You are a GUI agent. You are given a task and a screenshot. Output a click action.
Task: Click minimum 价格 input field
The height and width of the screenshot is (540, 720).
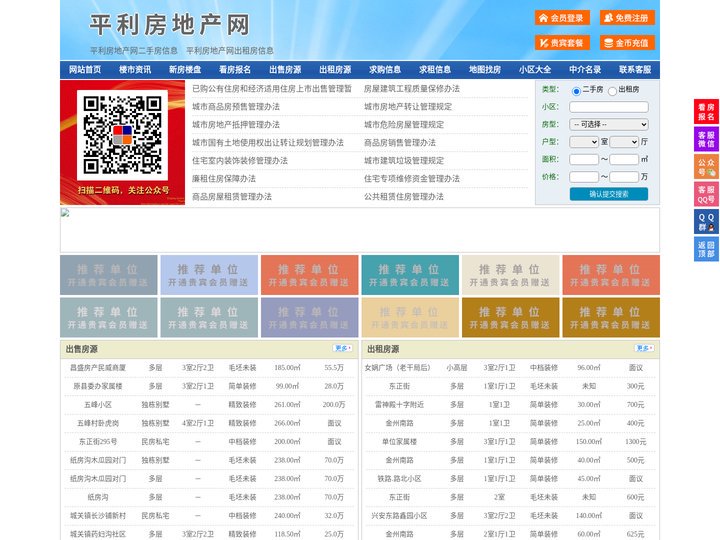tap(584, 177)
